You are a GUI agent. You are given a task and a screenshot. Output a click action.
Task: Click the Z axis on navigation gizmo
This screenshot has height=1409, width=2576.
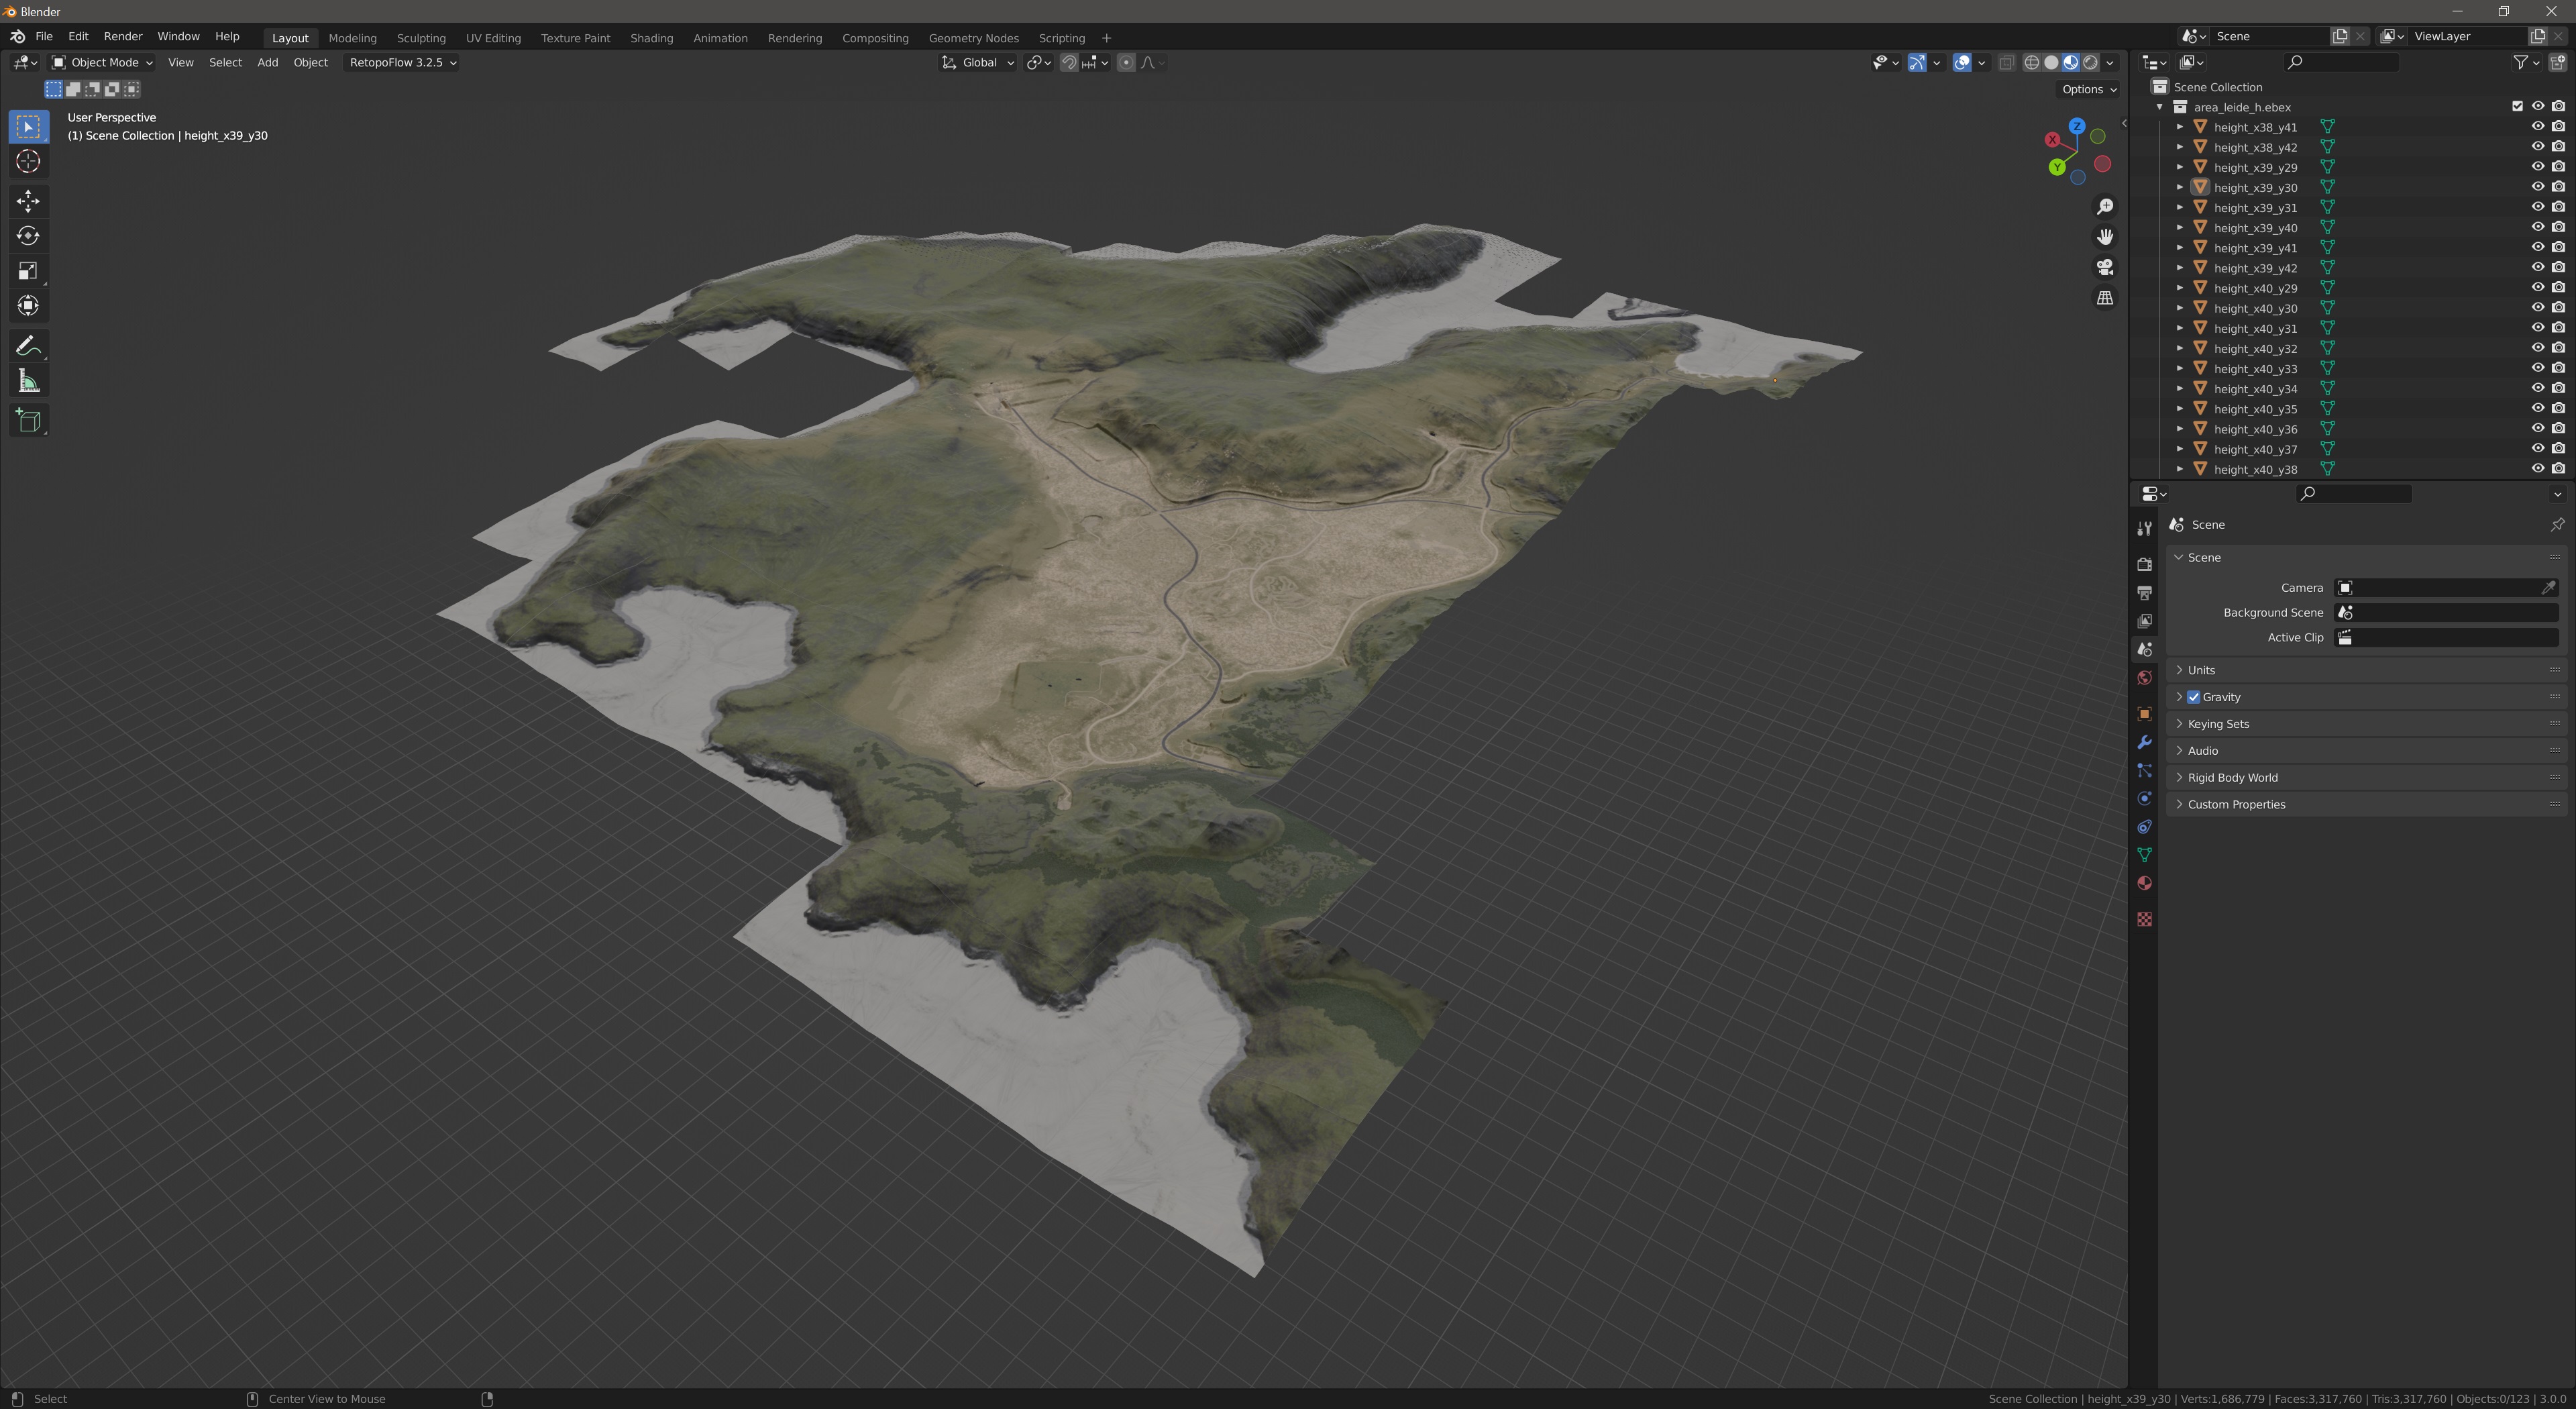(x=2077, y=126)
